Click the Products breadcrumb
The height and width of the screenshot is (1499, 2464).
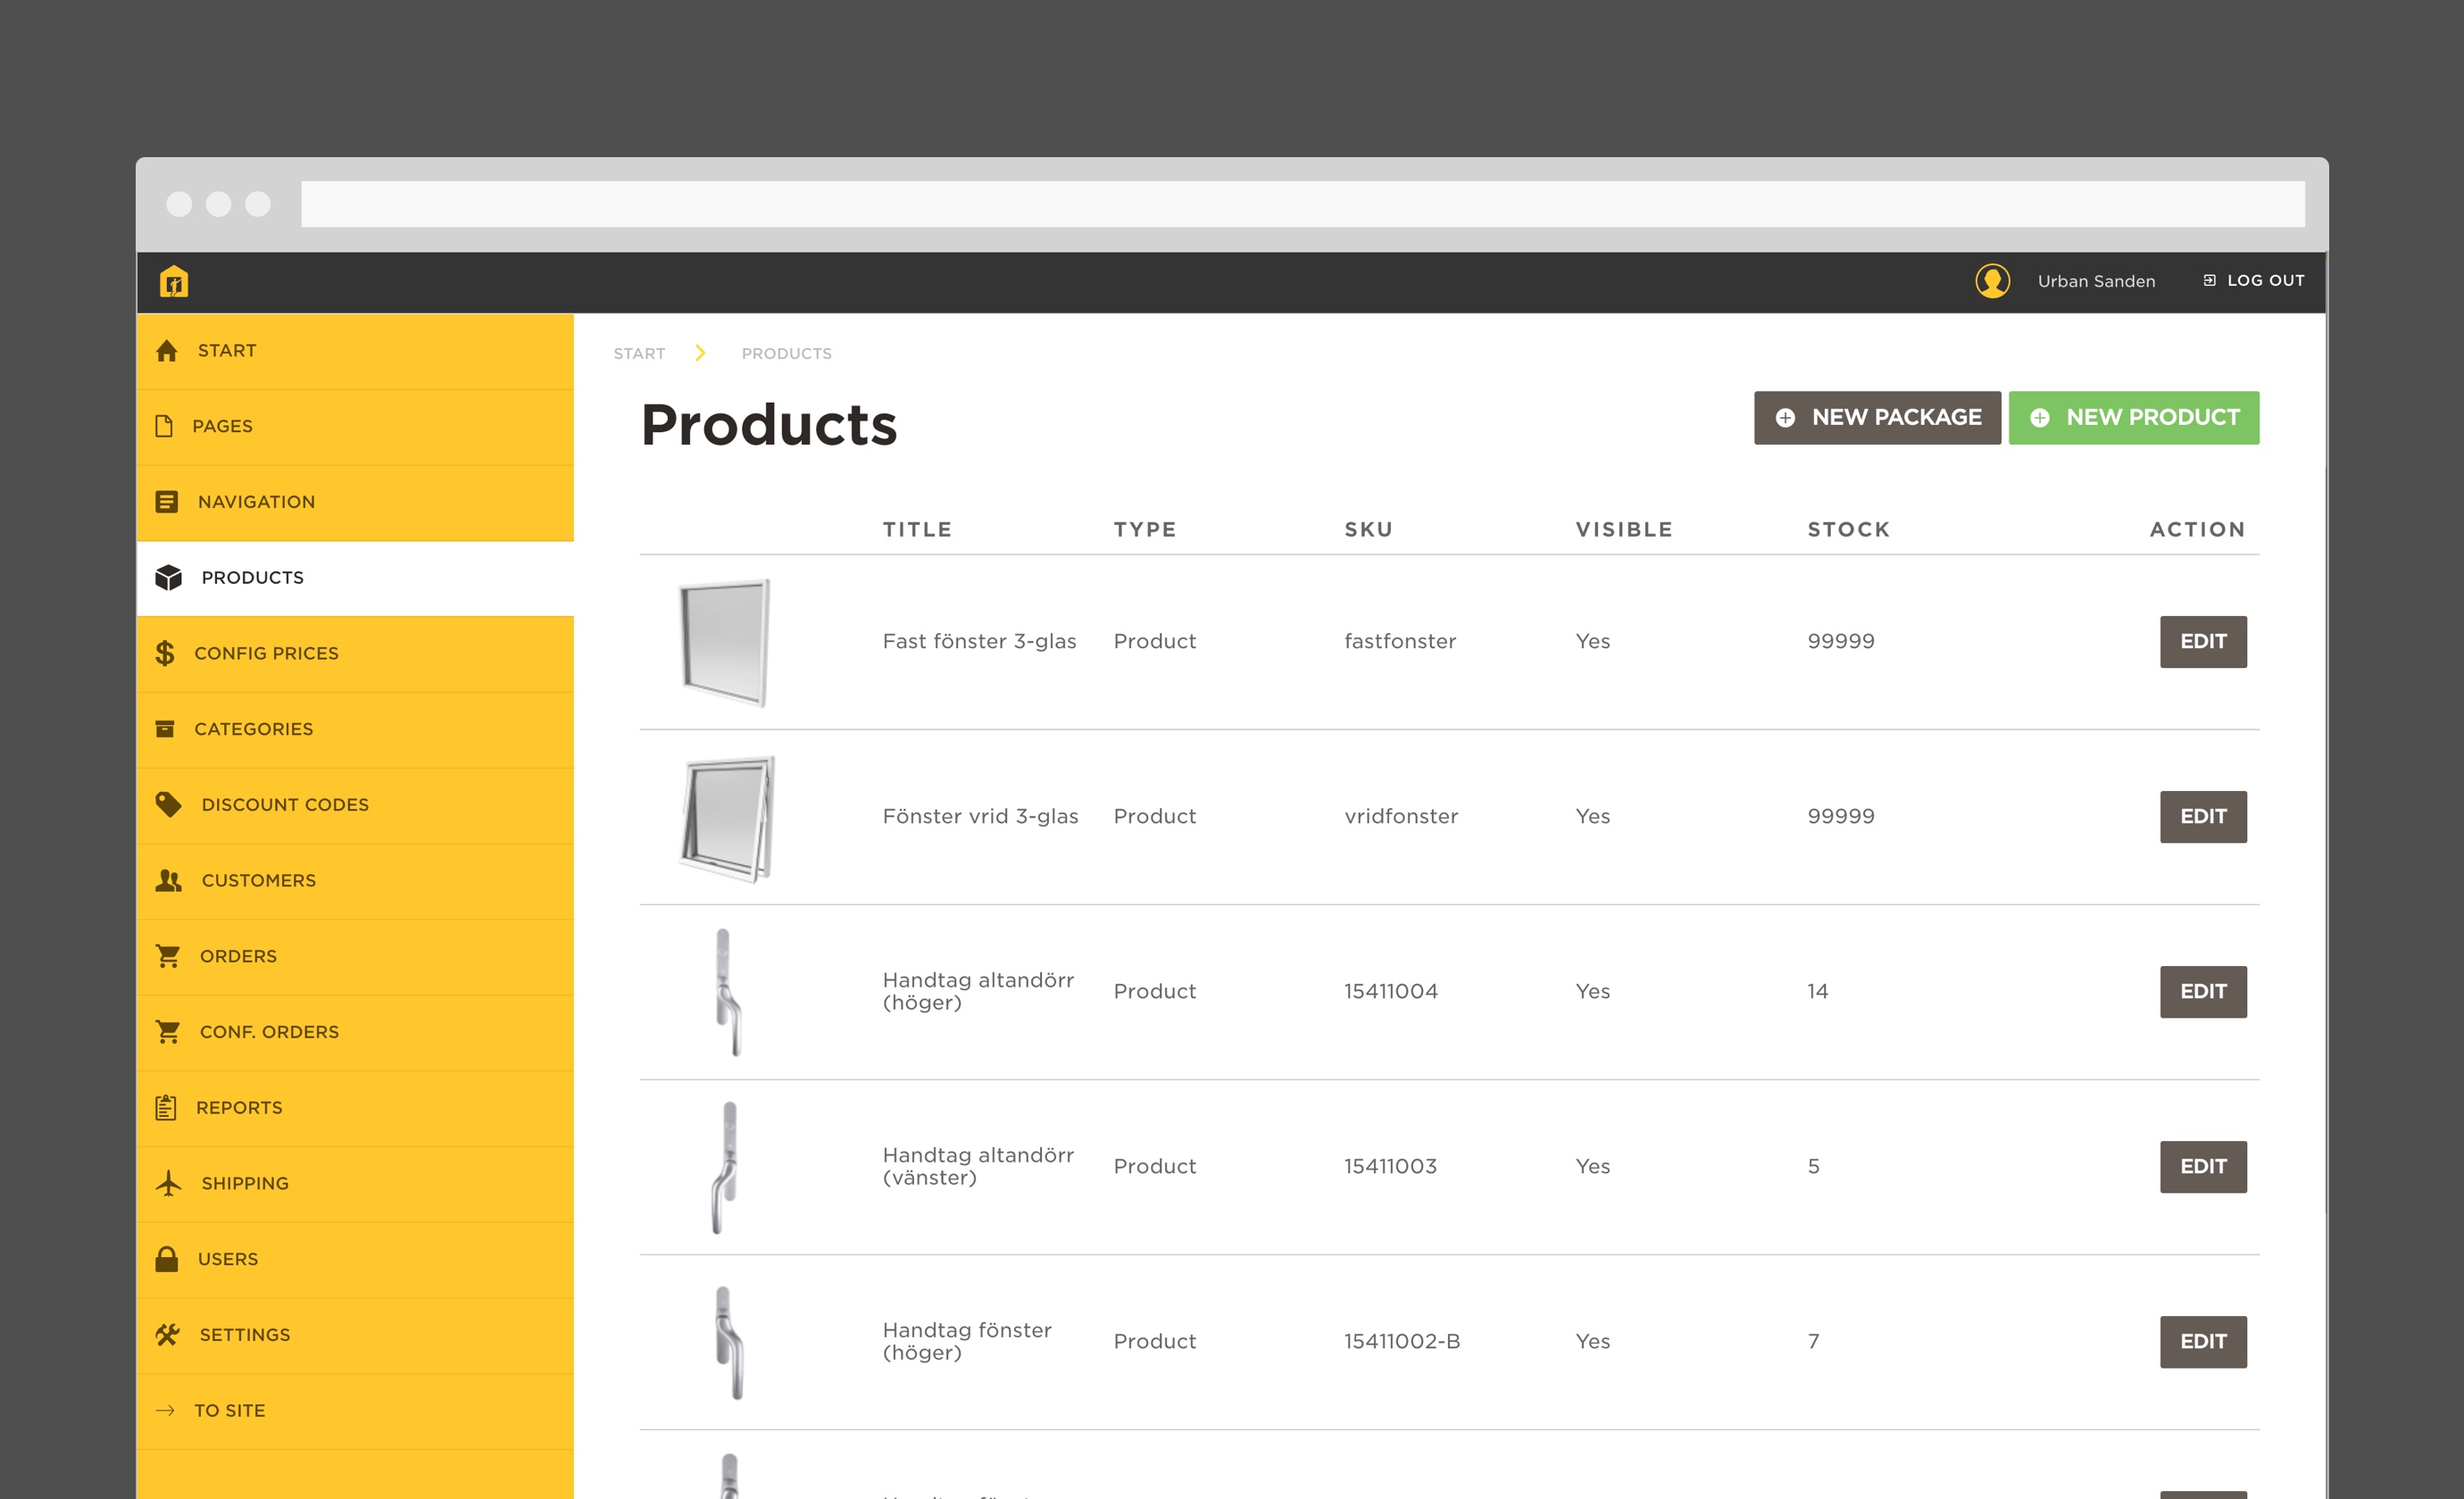787,354
